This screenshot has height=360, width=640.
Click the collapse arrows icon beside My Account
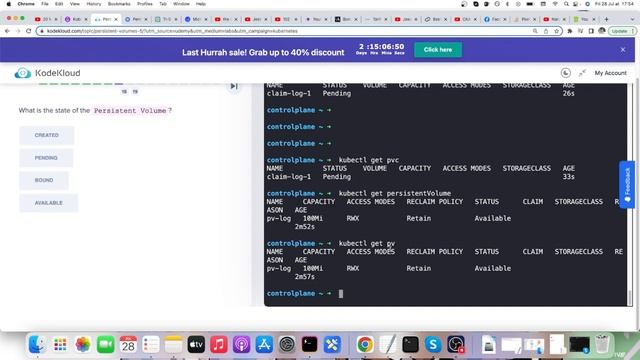(582, 73)
